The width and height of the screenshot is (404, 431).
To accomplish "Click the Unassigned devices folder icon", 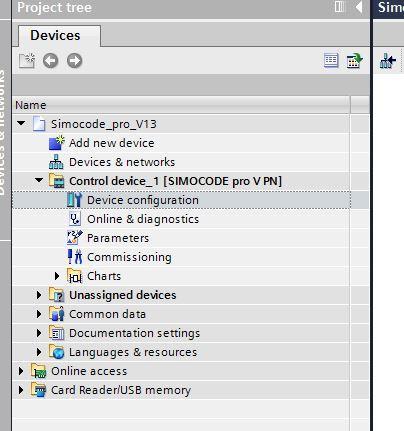I will (57, 295).
